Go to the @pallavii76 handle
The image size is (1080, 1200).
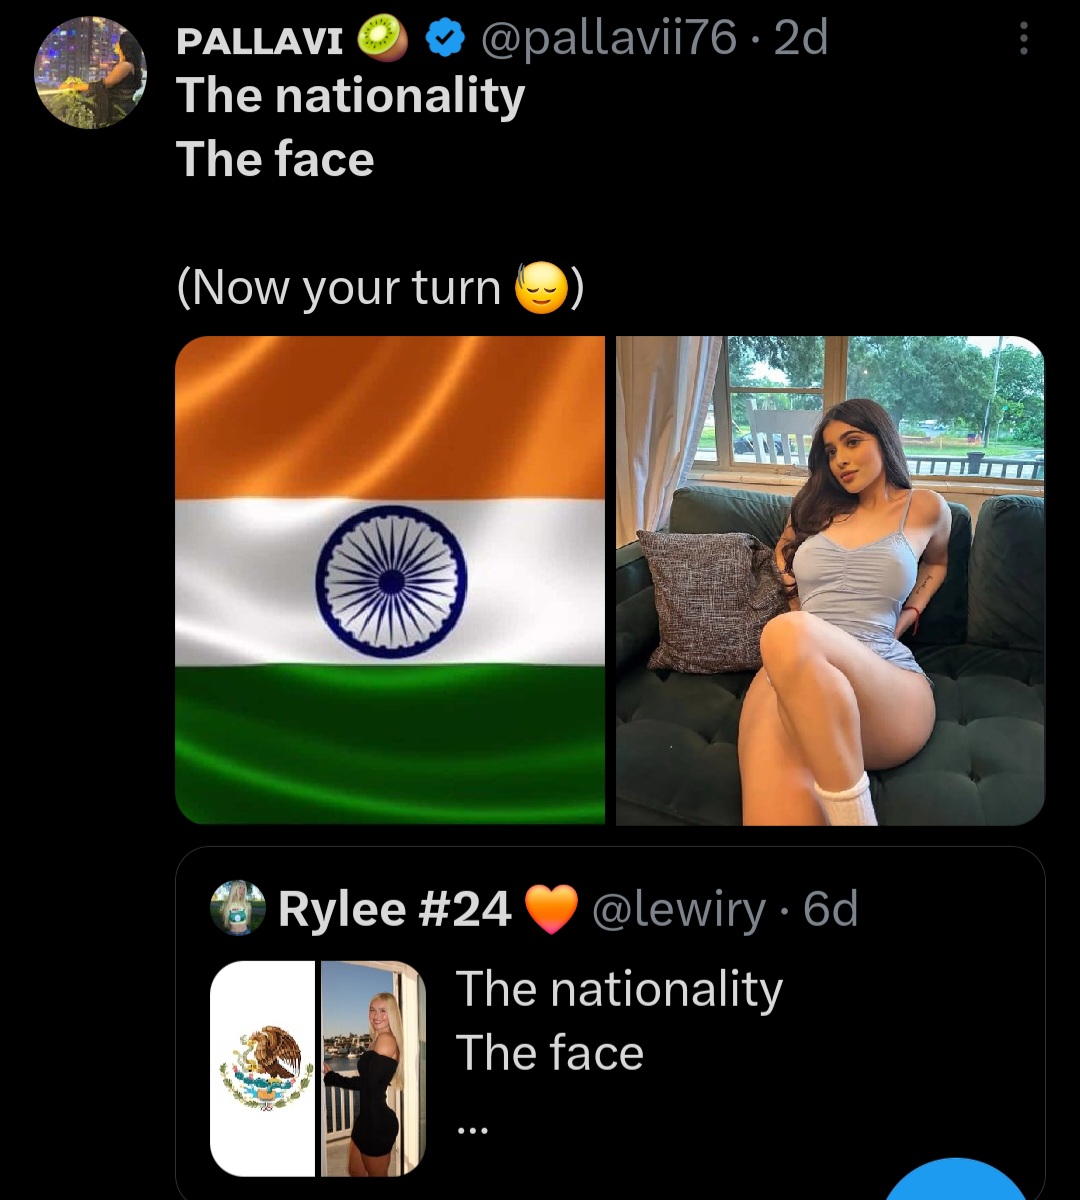(x=609, y=40)
